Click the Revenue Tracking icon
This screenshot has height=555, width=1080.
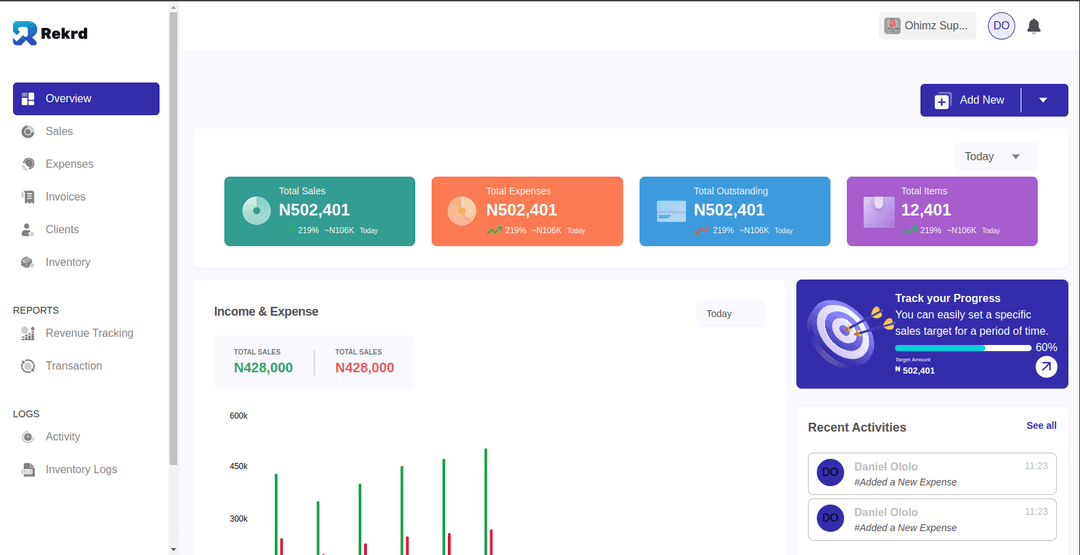coord(28,334)
